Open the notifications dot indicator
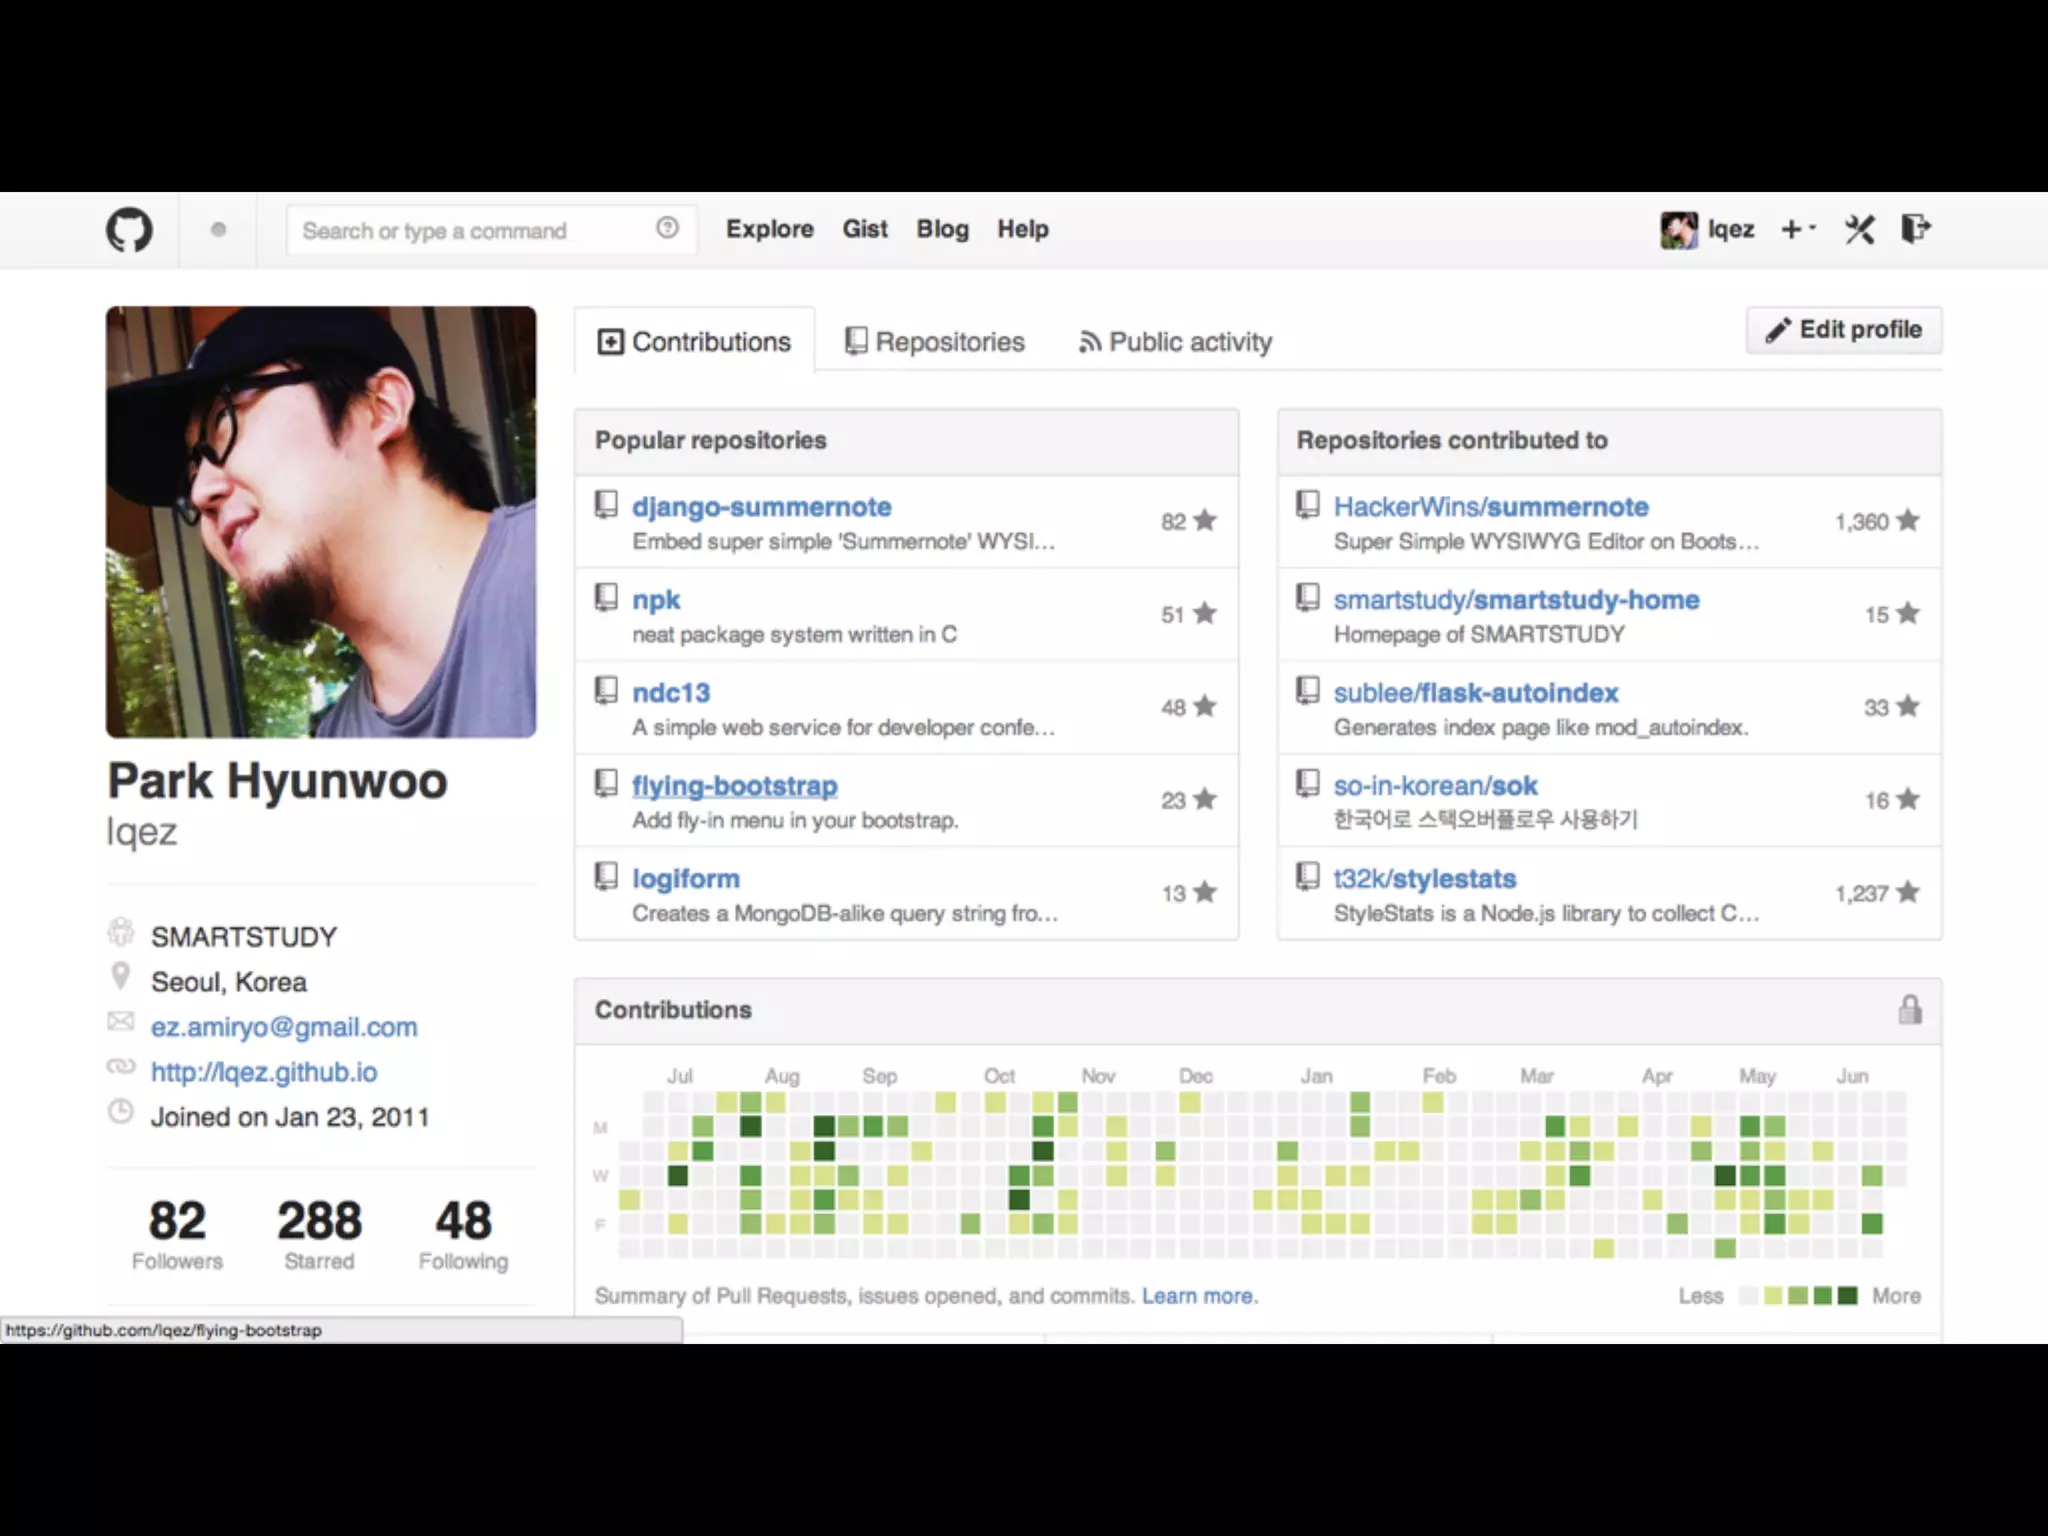This screenshot has width=2048, height=1536. point(218,230)
